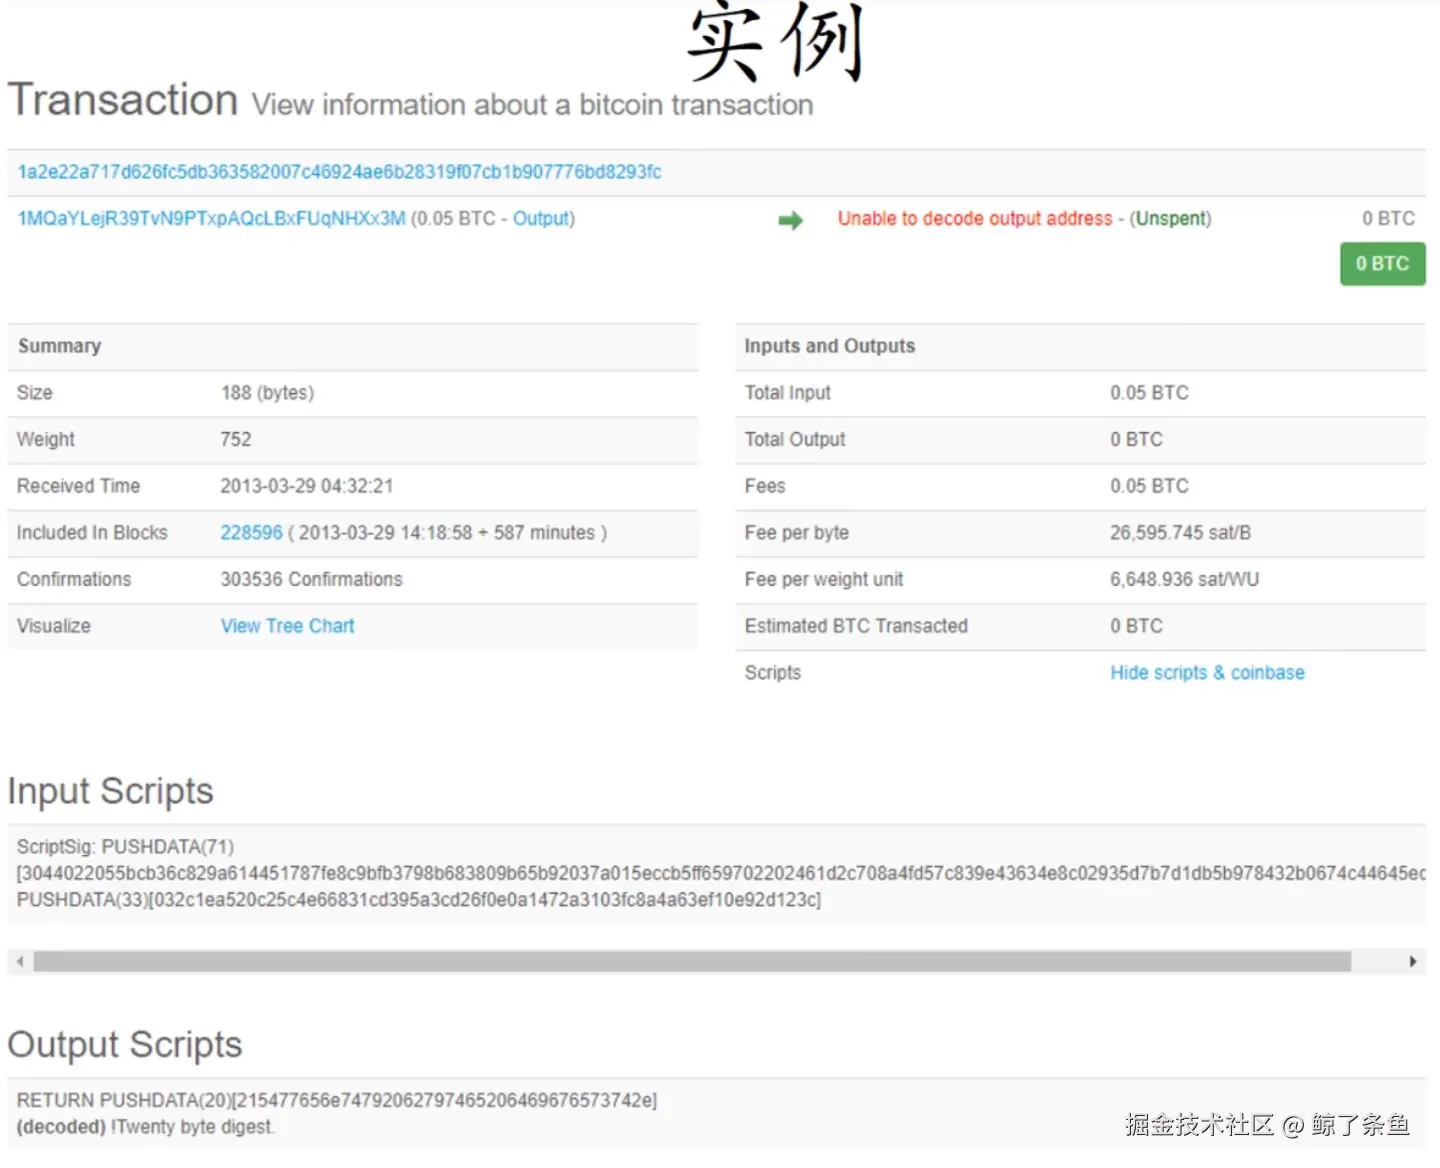Click the 'Fee per weight unit' label
The width and height of the screenshot is (1440, 1168).
coord(823,580)
